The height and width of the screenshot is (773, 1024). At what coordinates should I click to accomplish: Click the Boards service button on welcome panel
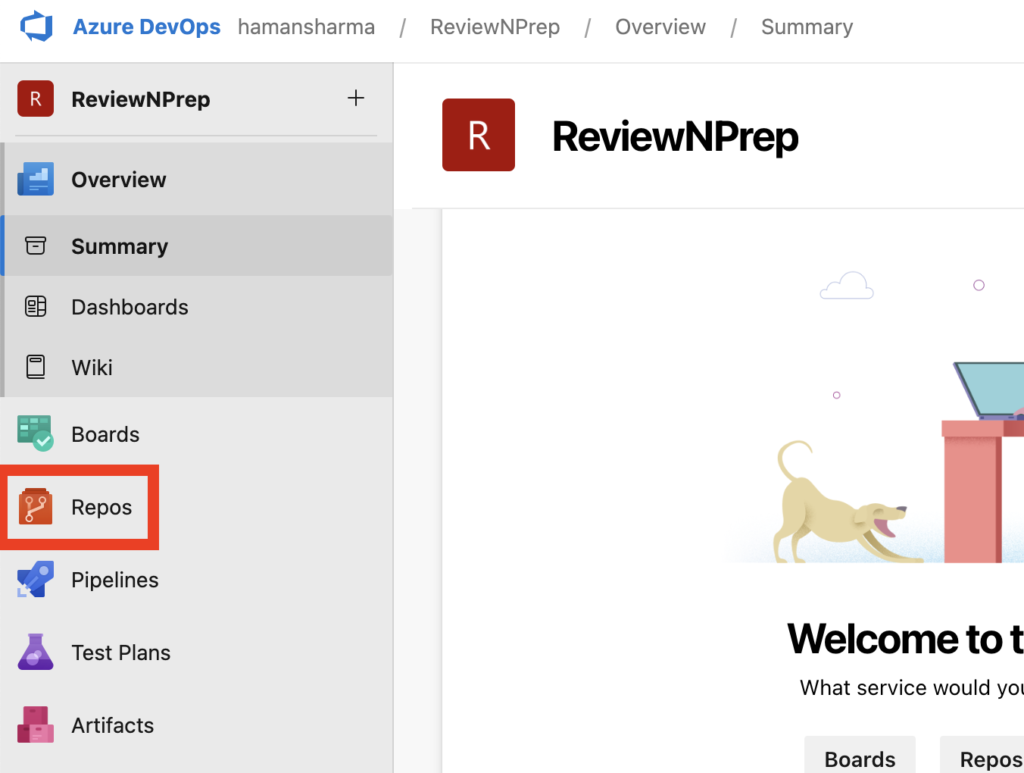tap(859, 757)
